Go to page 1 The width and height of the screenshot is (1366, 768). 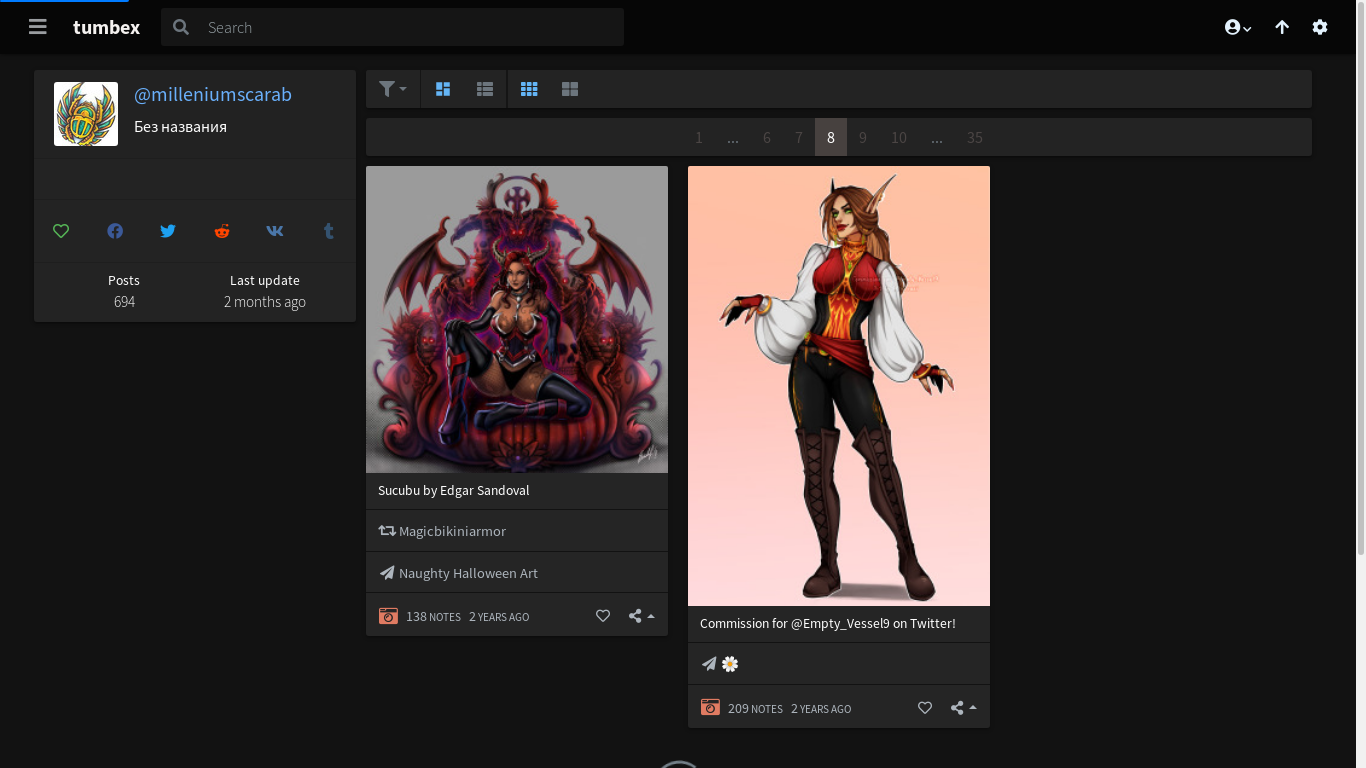tap(699, 137)
